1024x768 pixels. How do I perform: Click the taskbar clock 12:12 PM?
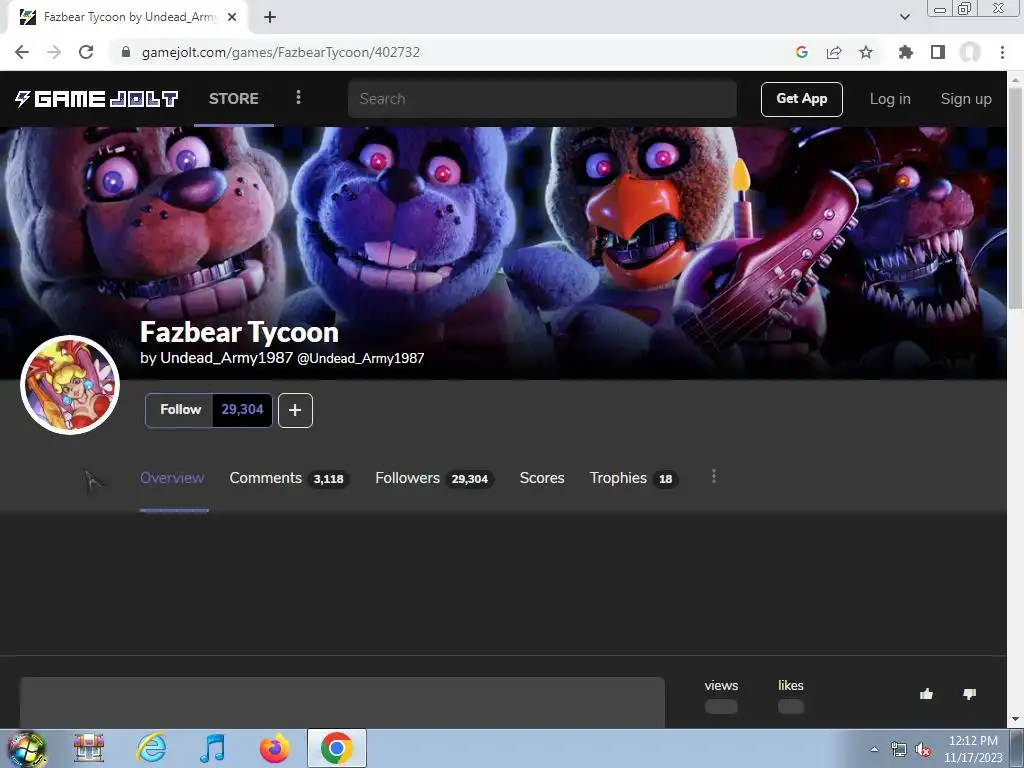pos(973,749)
